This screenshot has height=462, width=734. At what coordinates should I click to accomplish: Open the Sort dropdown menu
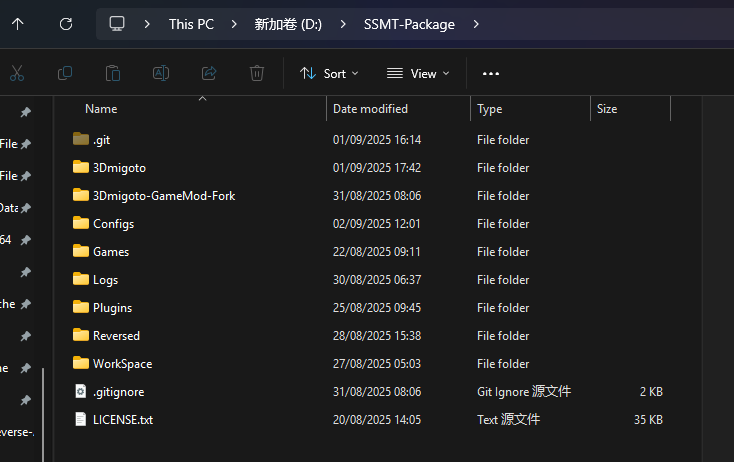coord(329,73)
